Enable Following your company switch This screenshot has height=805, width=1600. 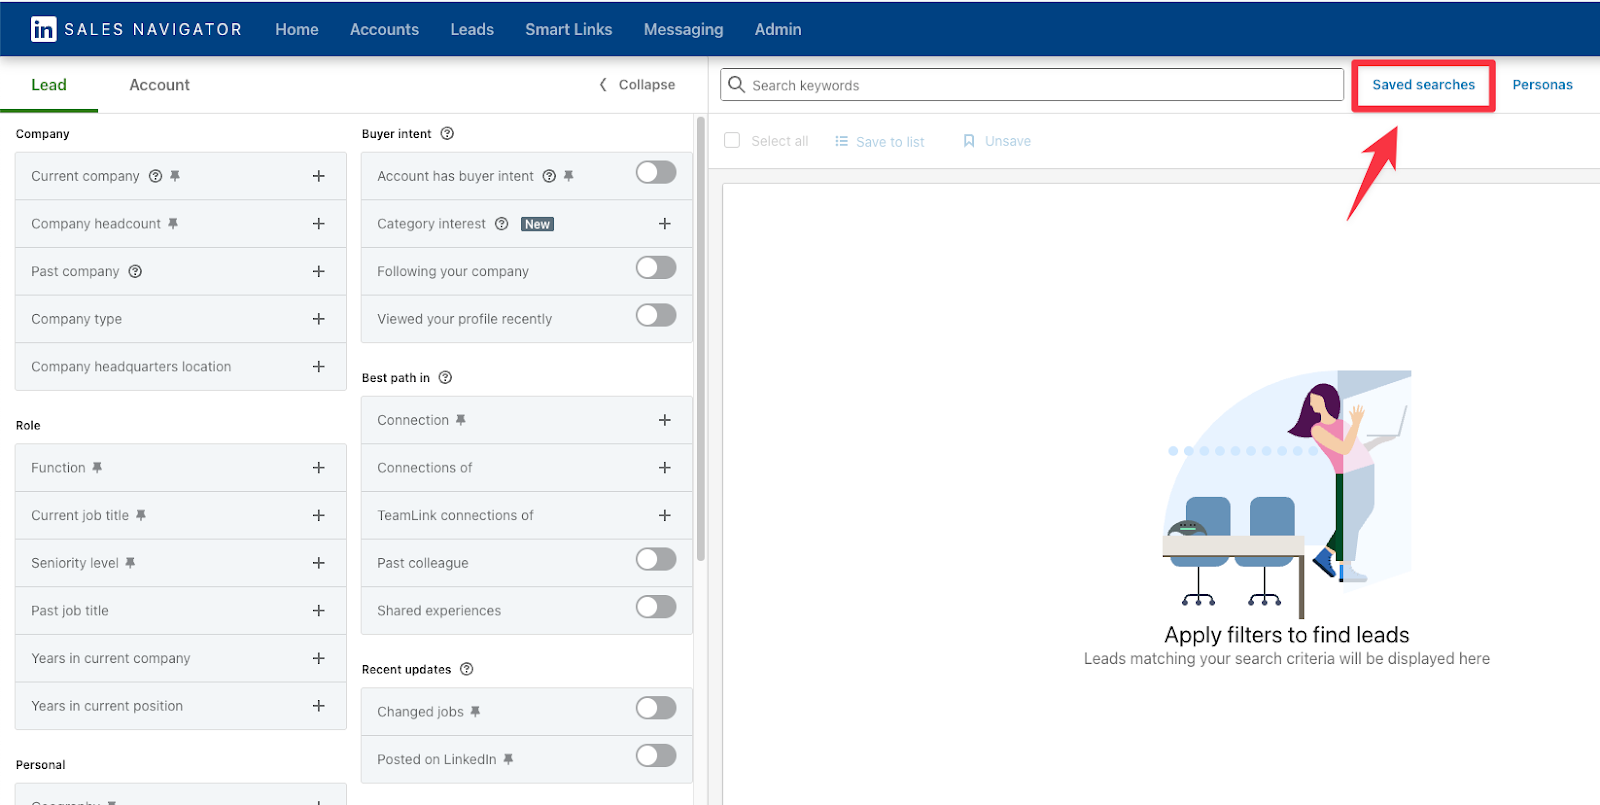pos(656,268)
